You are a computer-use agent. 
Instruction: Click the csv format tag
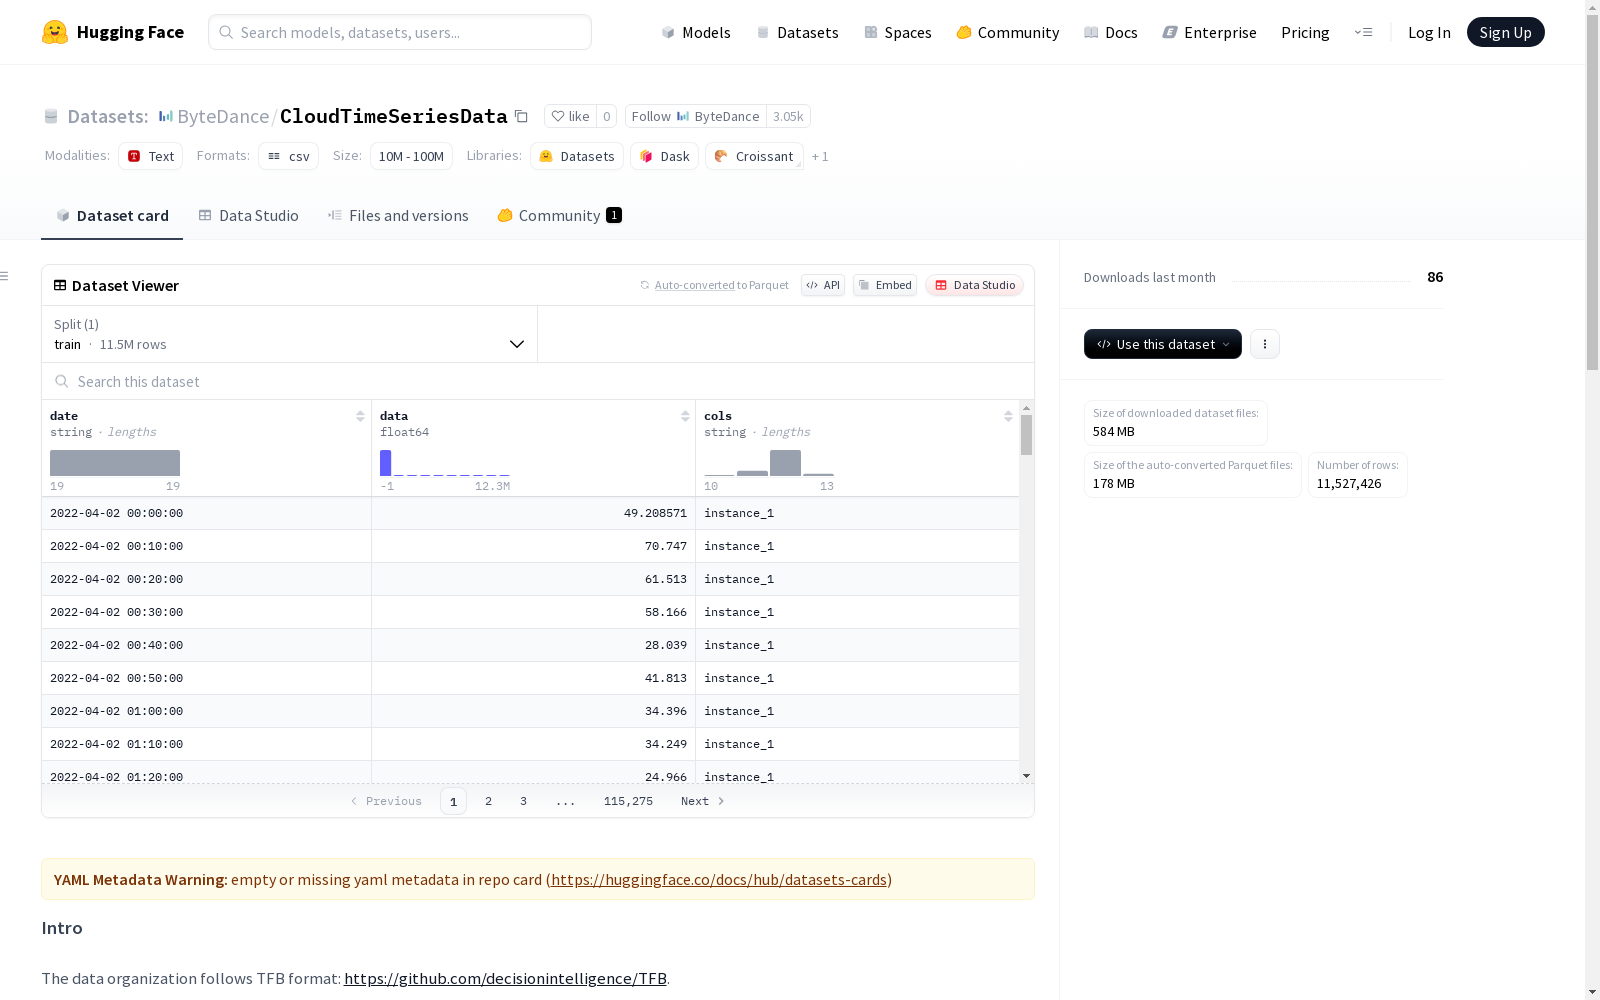click(x=289, y=156)
